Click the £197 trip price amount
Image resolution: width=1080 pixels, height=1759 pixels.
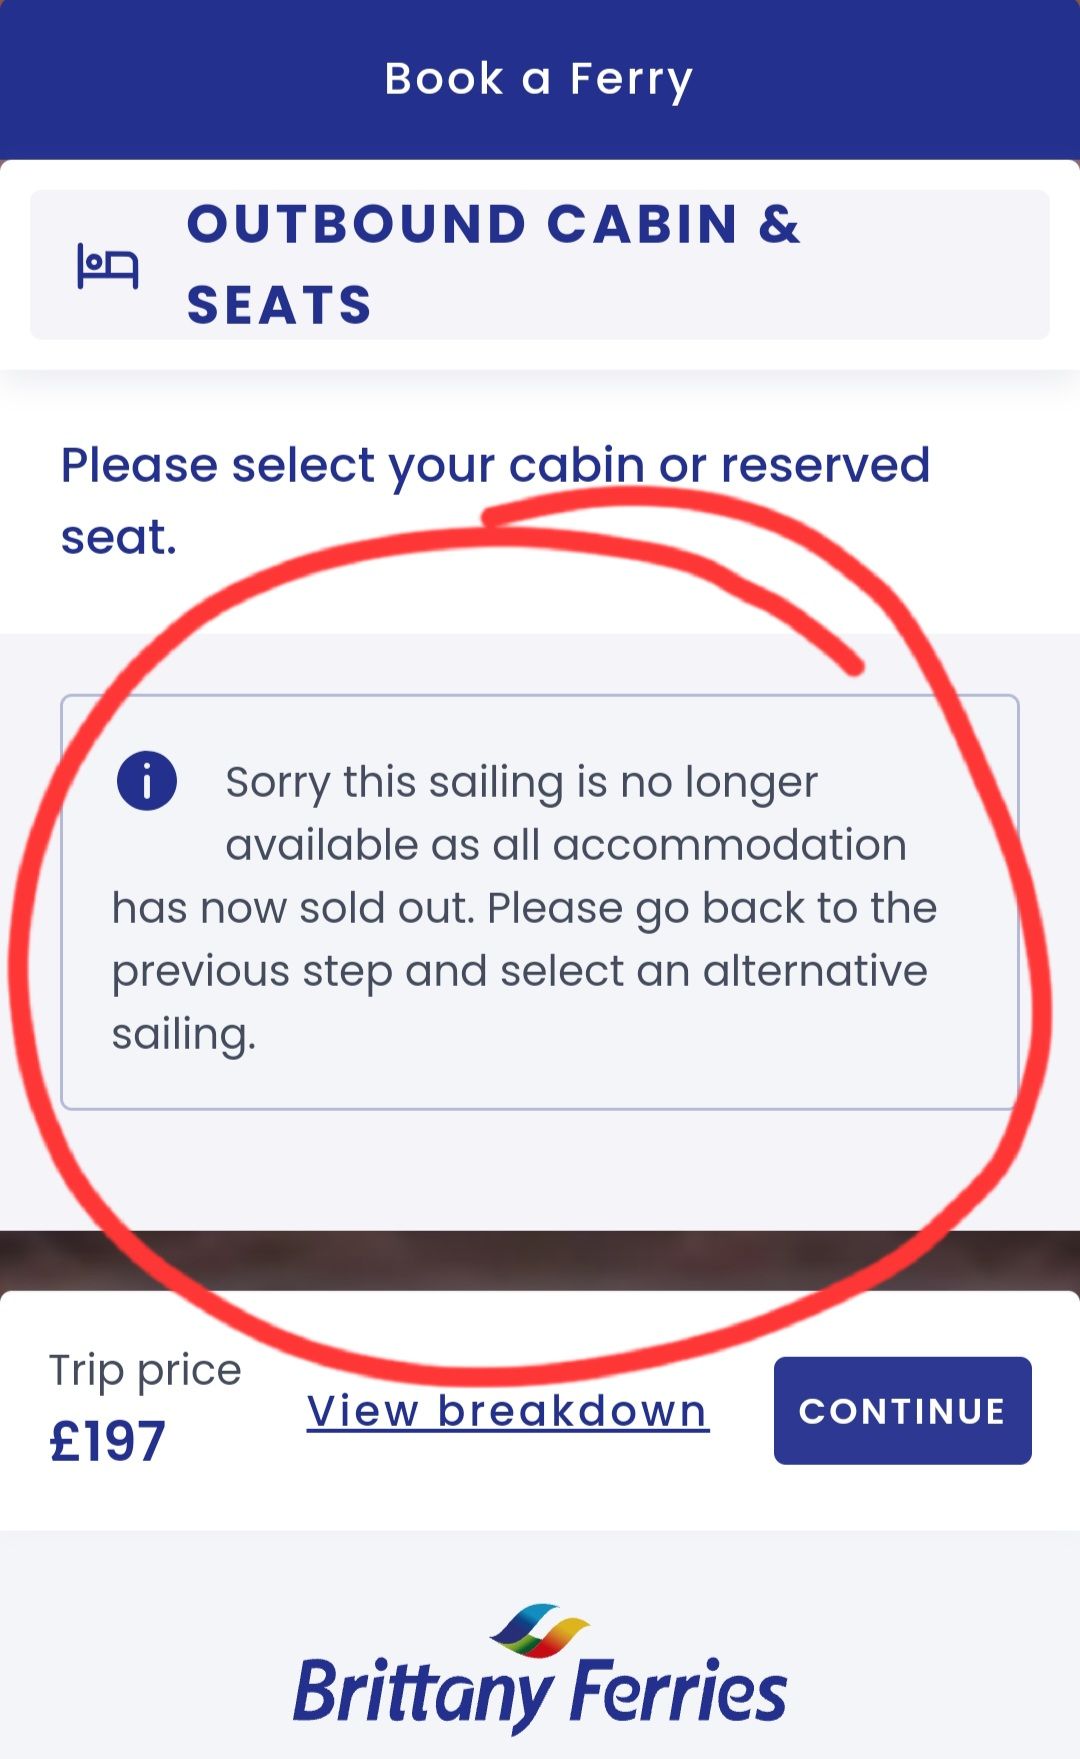(x=108, y=1441)
